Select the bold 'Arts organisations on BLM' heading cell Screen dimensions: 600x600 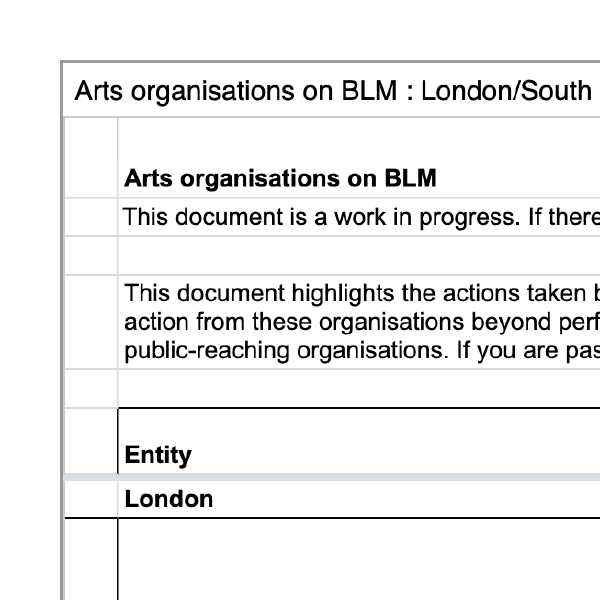pyautogui.click(x=359, y=158)
